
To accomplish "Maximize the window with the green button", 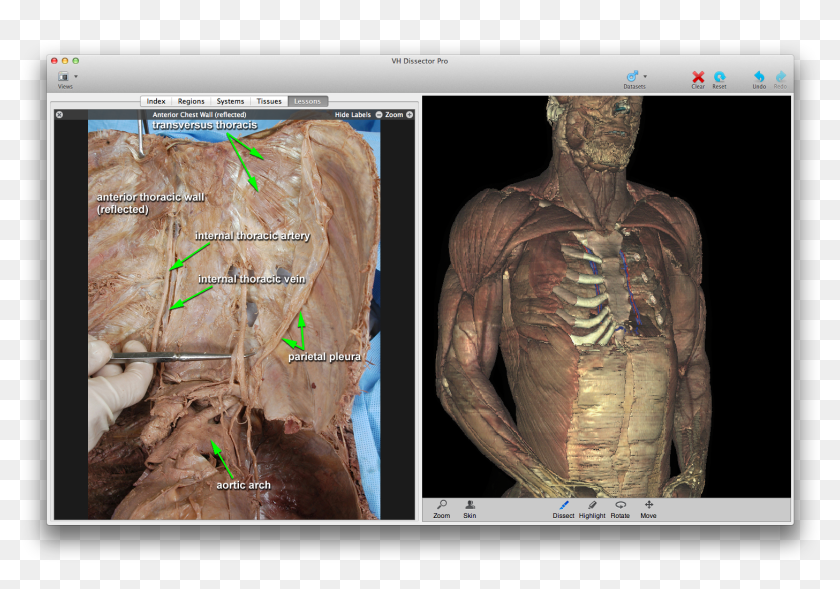I will (76, 61).
